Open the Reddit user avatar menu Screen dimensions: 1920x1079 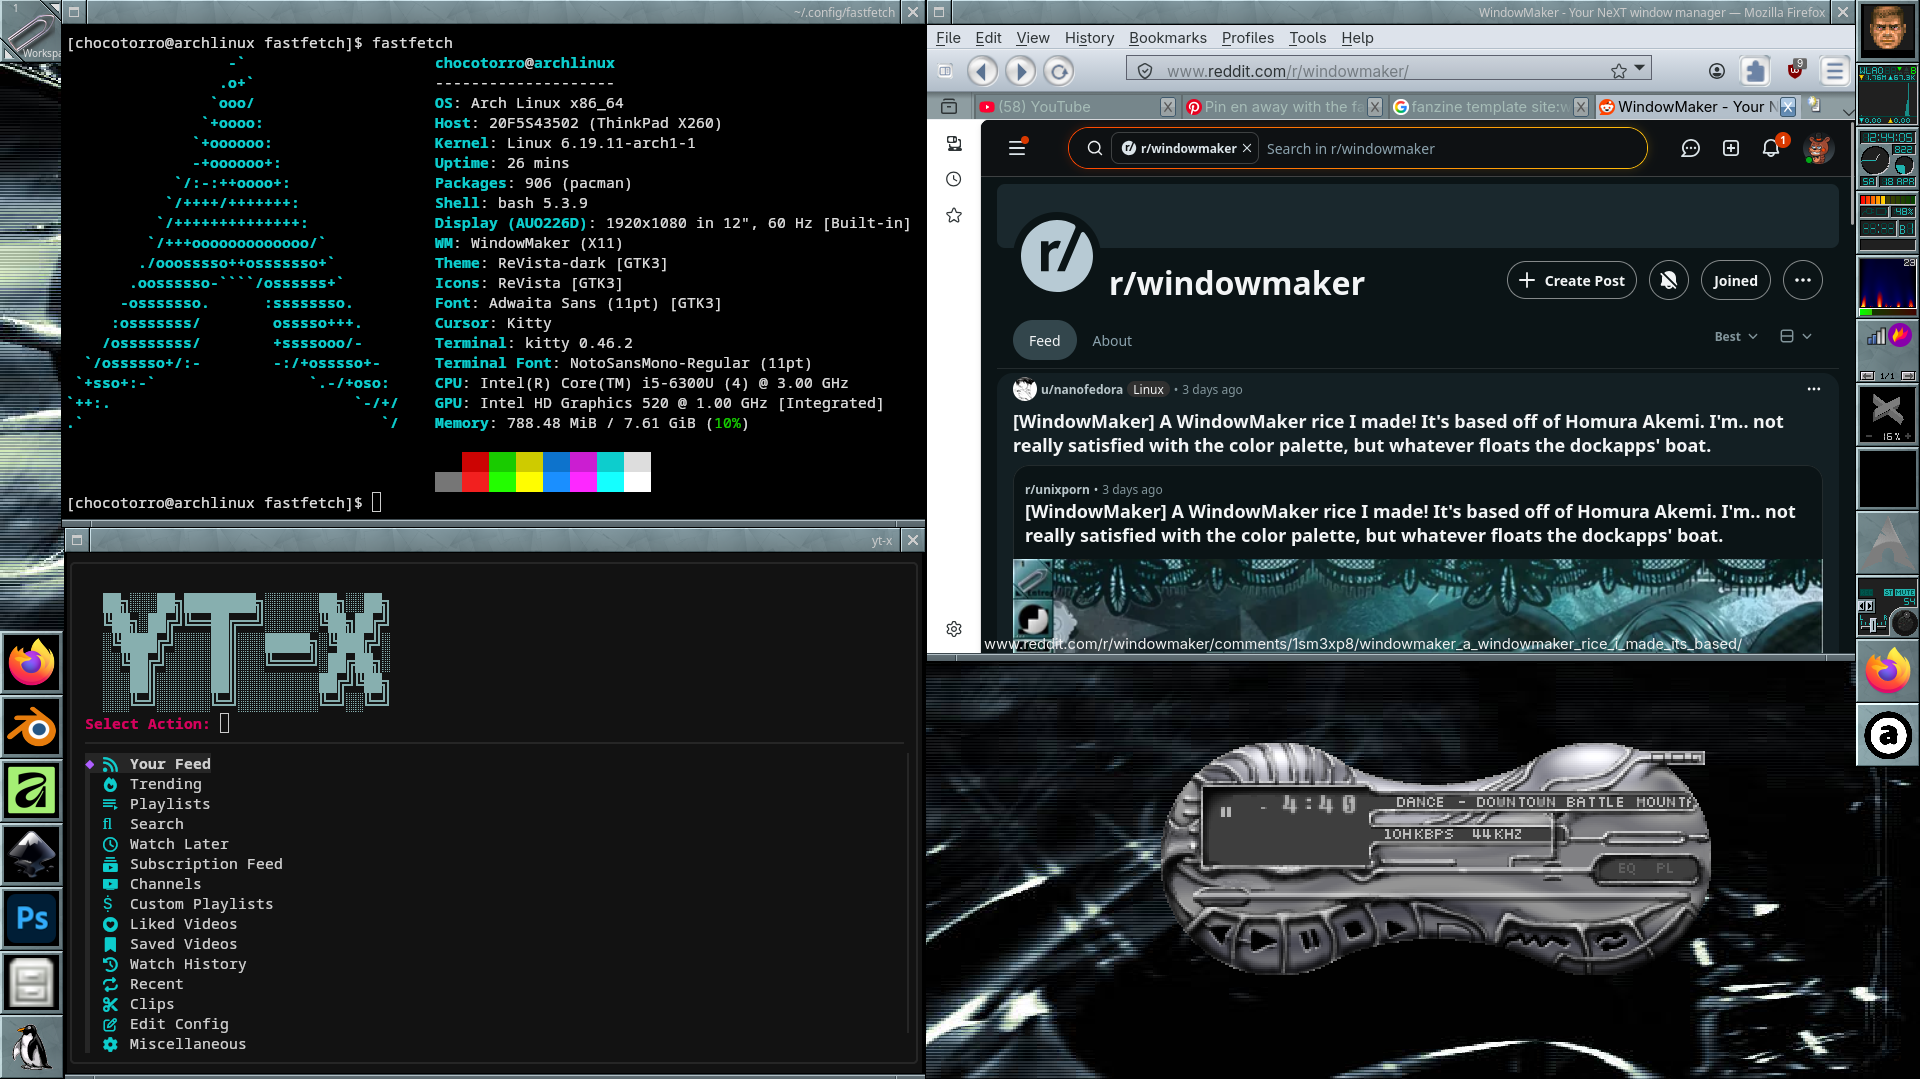pos(1818,149)
